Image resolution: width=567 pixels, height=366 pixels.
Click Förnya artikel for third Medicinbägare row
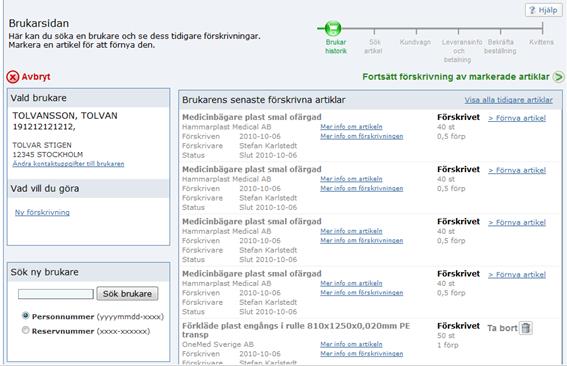[x=517, y=223]
